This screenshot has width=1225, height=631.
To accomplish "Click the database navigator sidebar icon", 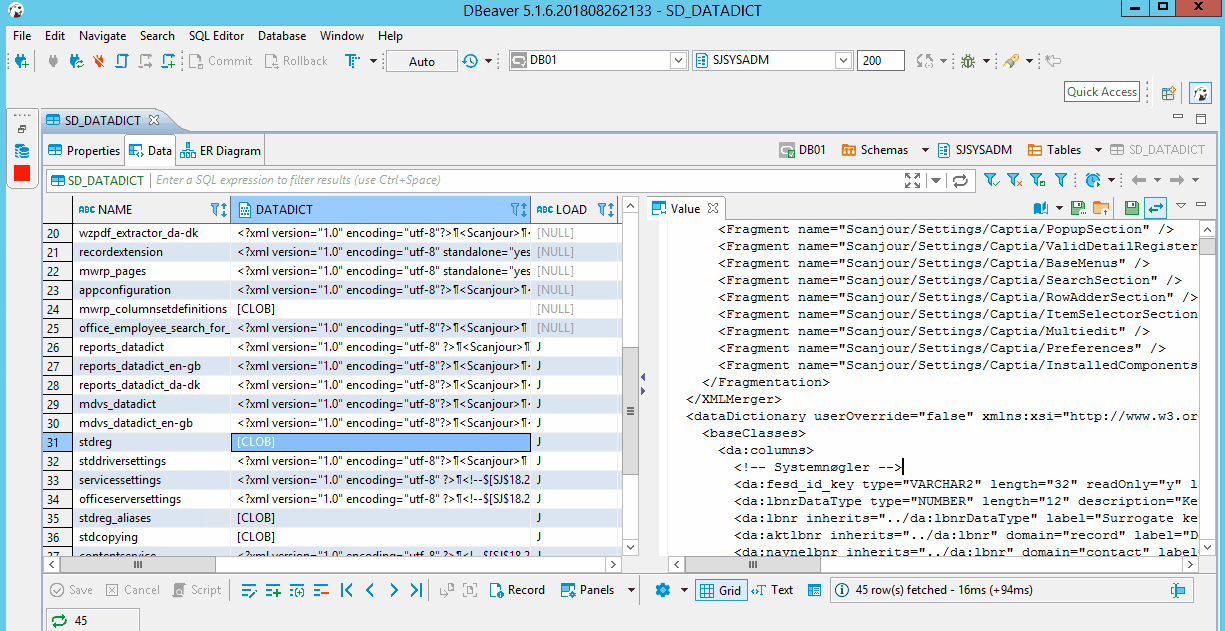I will coord(22,151).
